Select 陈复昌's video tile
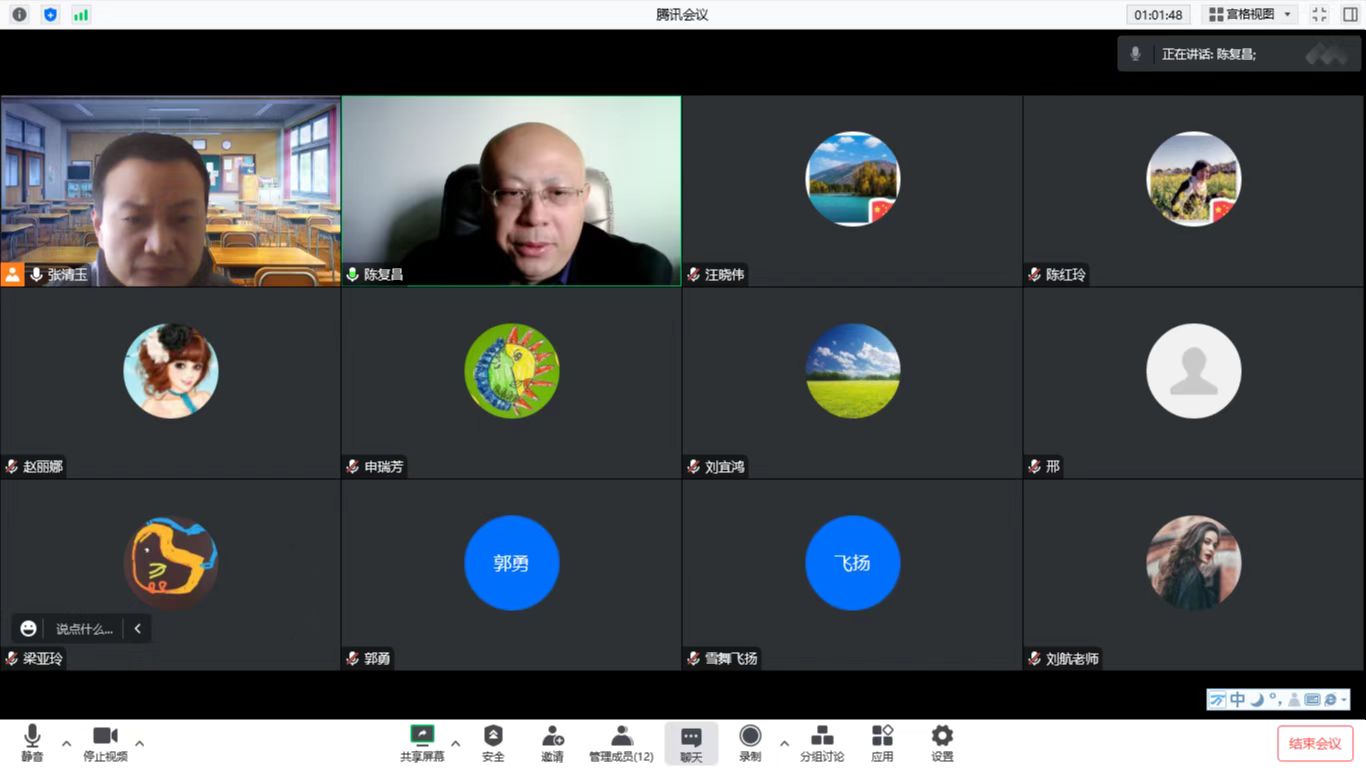Screen dimensions: 1366x768 coord(511,190)
